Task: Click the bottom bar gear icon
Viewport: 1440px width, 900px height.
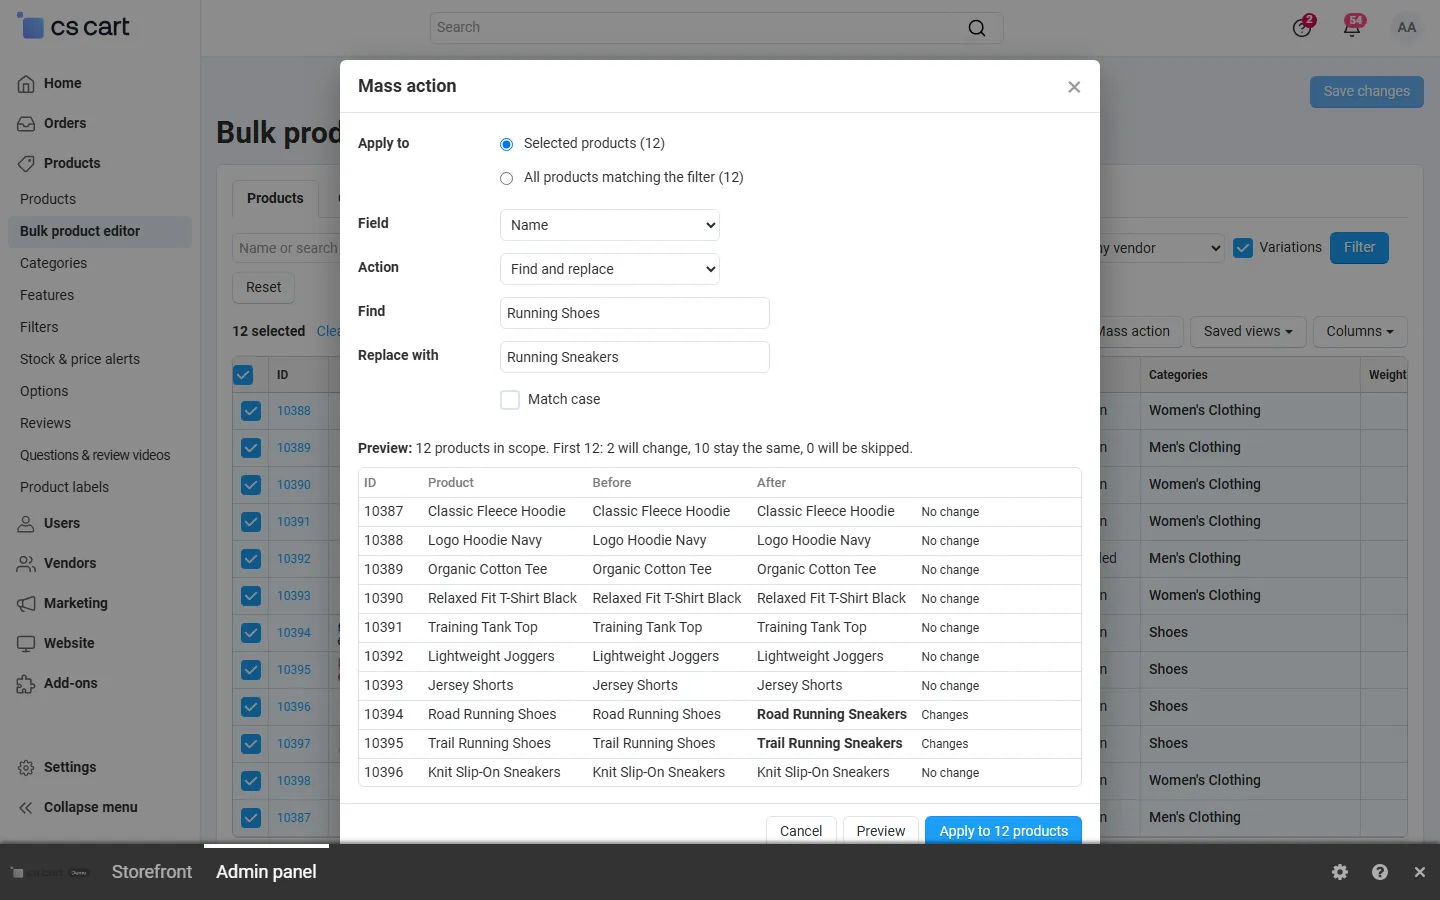Action: (x=1340, y=872)
